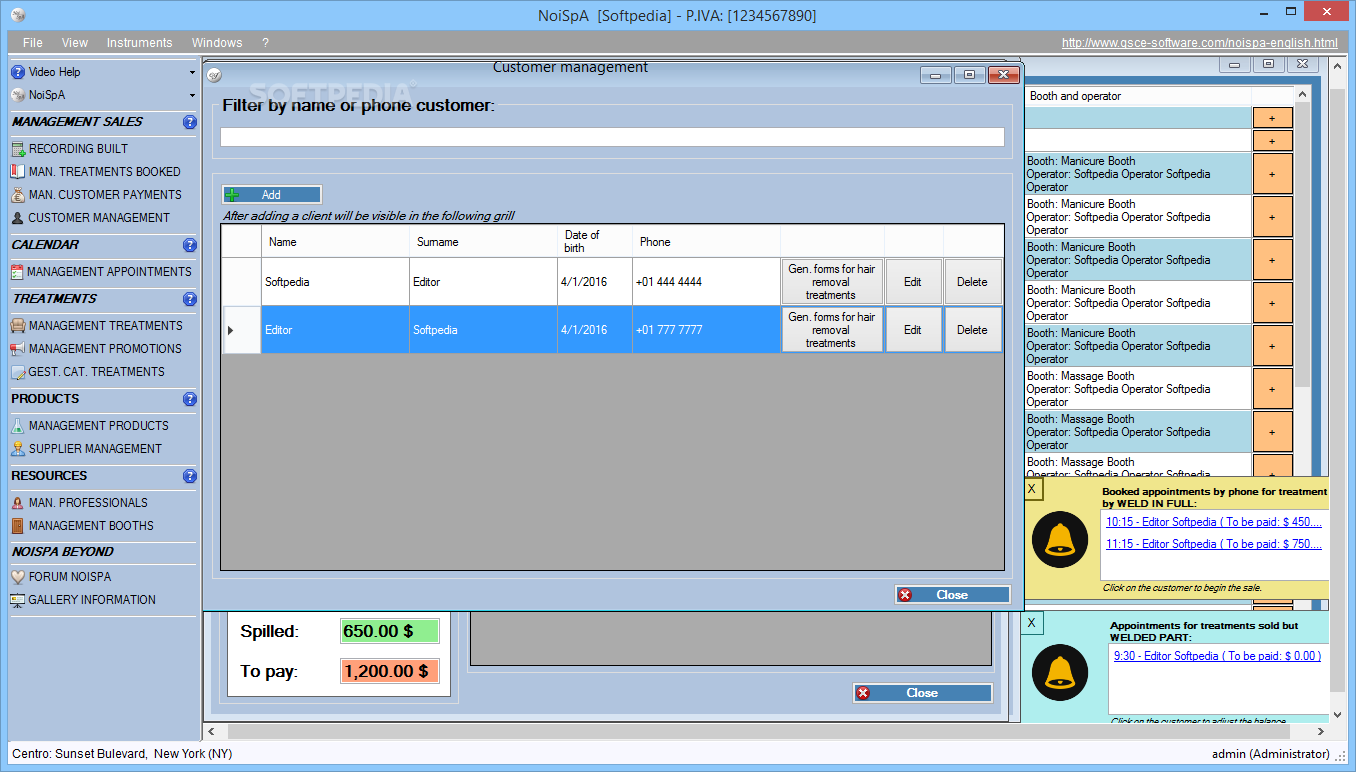Click the SUPPLIER MANAGEMENT sidebar label
Image resolution: width=1356 pixels, height=772 pixels.
tap(95, 449)
